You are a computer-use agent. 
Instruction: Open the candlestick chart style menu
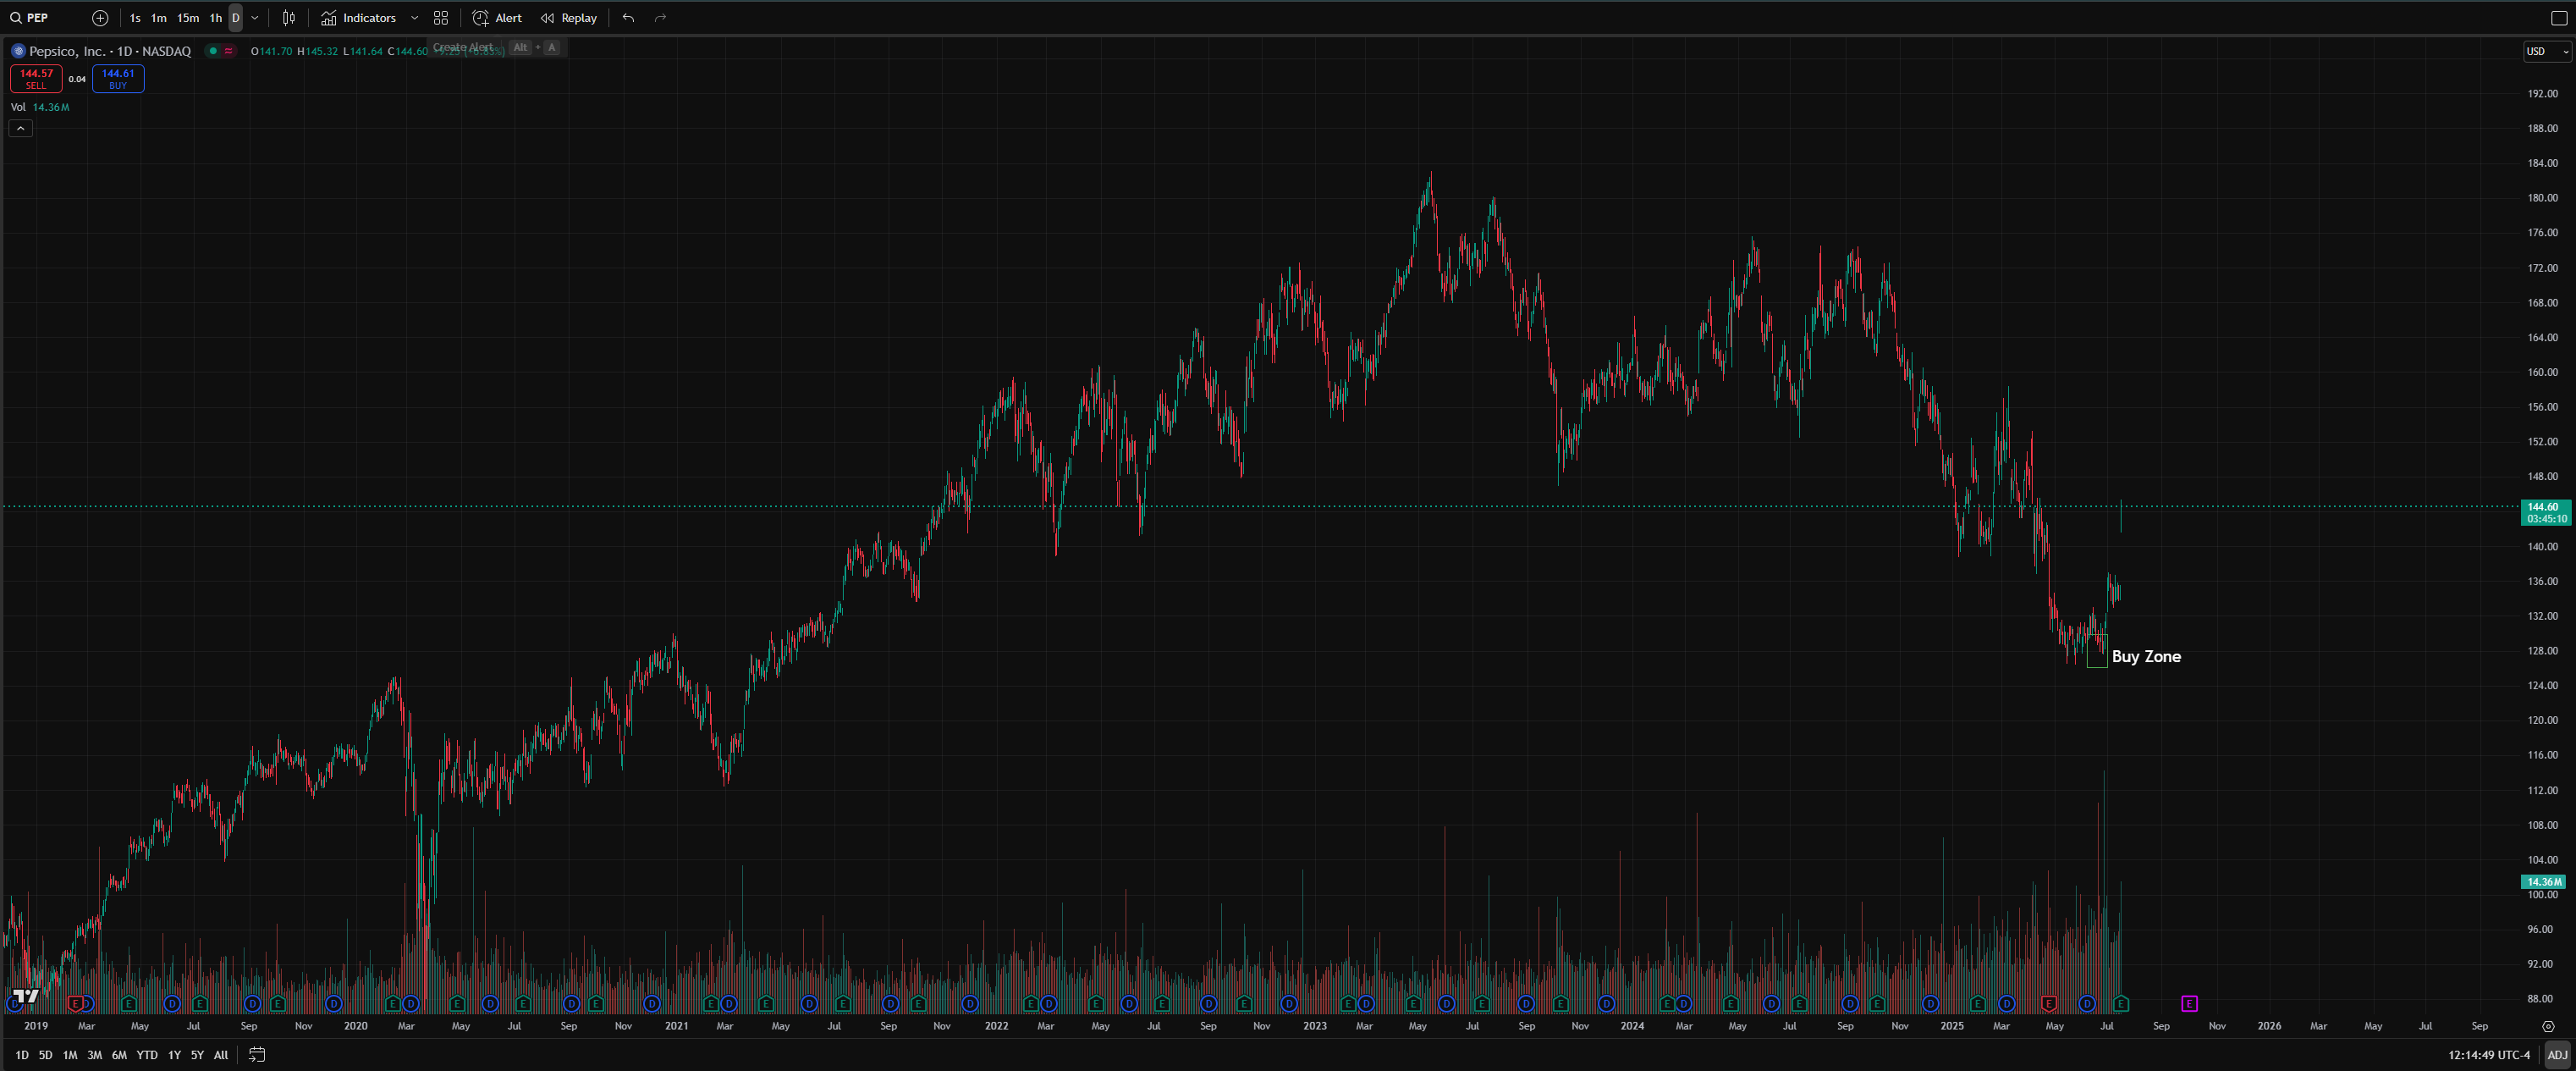point(289,18)
